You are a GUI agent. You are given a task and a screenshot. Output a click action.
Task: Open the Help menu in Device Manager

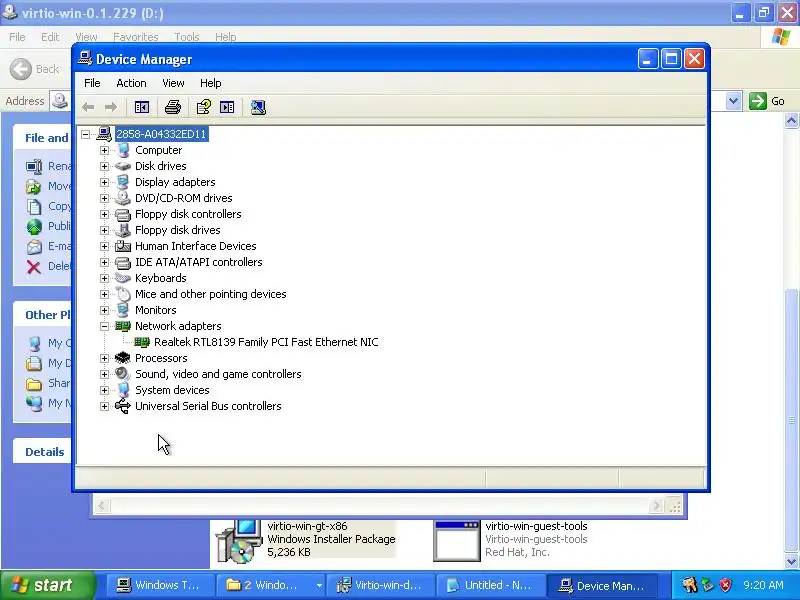click(x=210, y=83)
